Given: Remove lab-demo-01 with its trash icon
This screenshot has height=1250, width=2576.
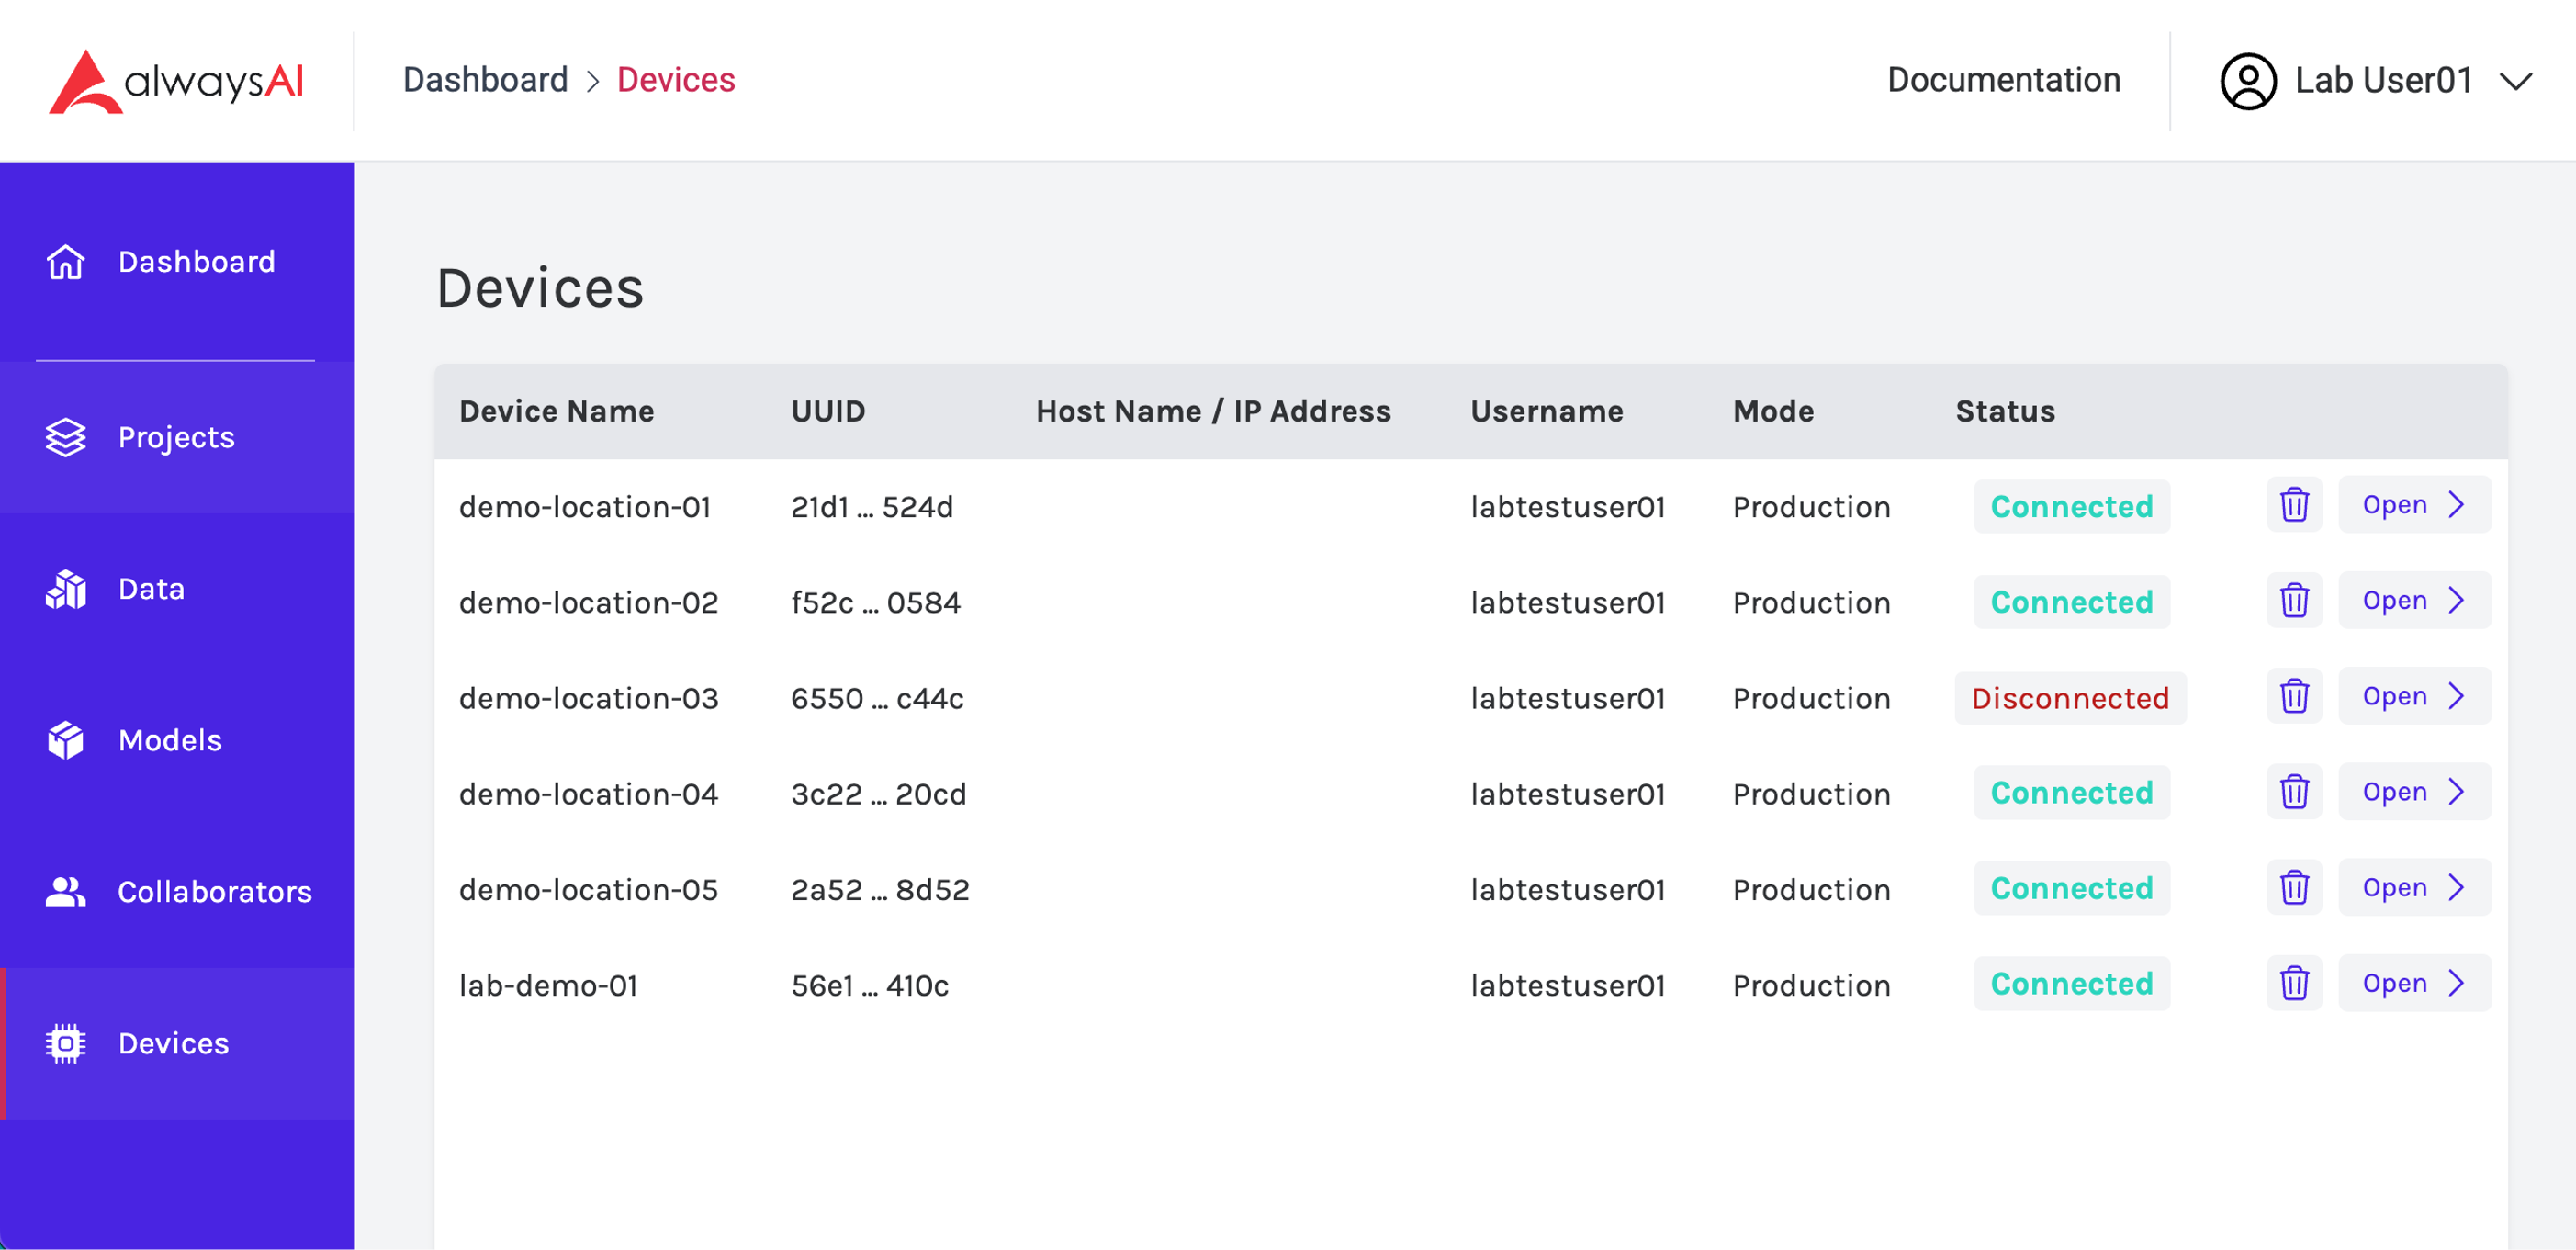Looking at the screenshot, I should point(2293,983).
